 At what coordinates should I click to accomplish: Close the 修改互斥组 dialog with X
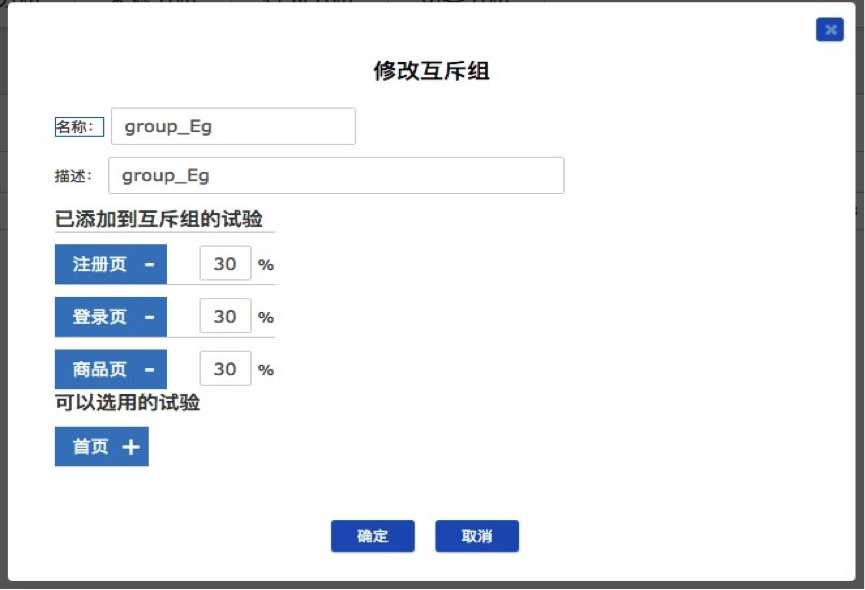(830, 30)
